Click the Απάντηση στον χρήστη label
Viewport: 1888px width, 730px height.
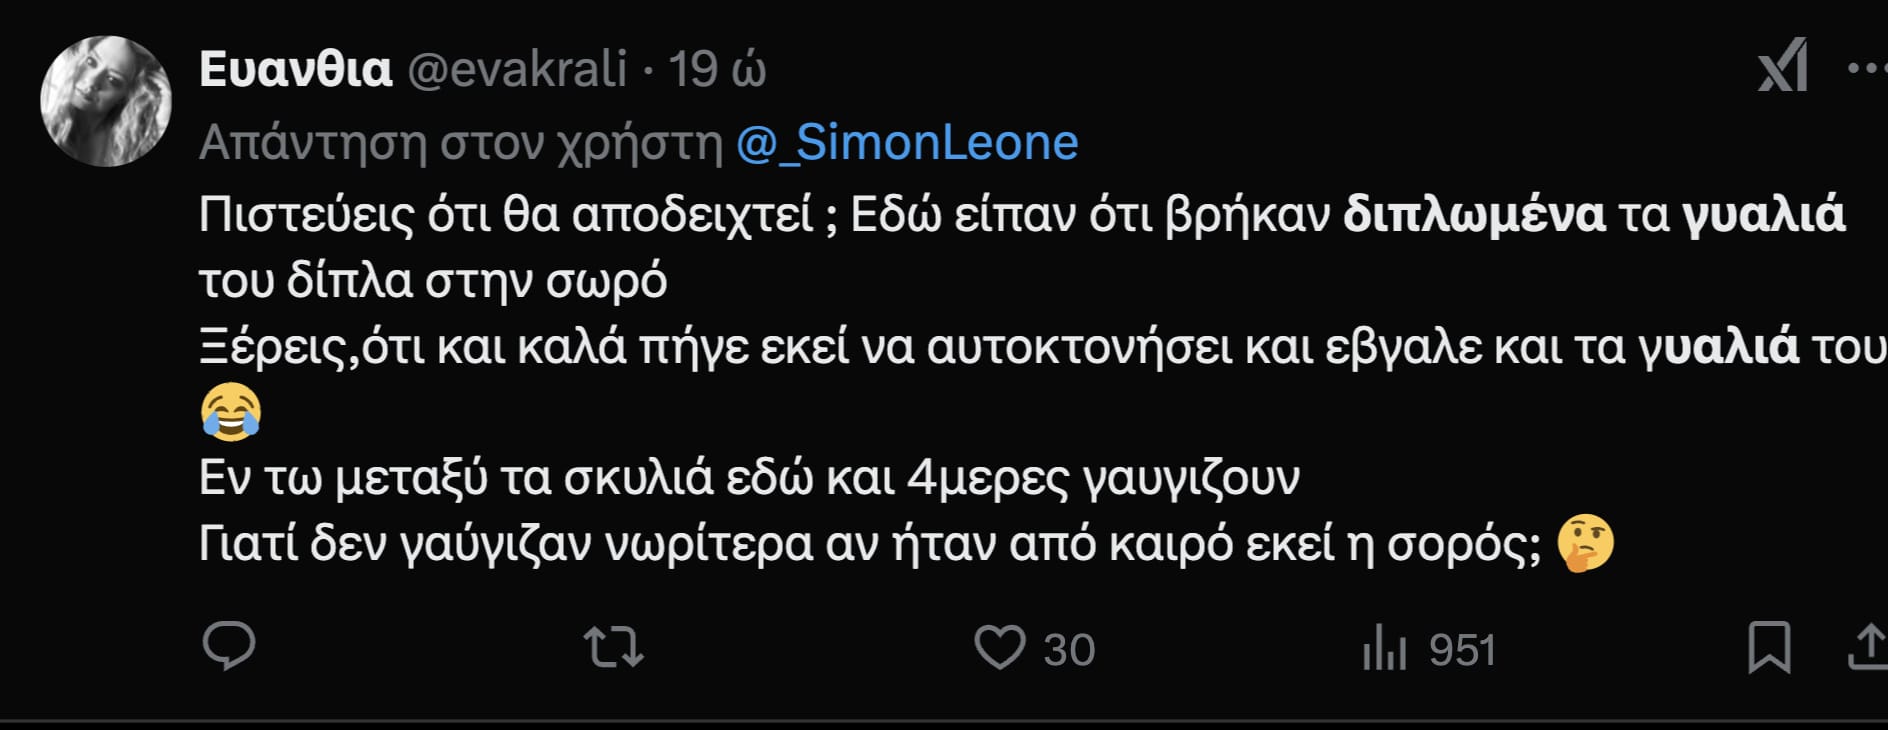(461, 143)
